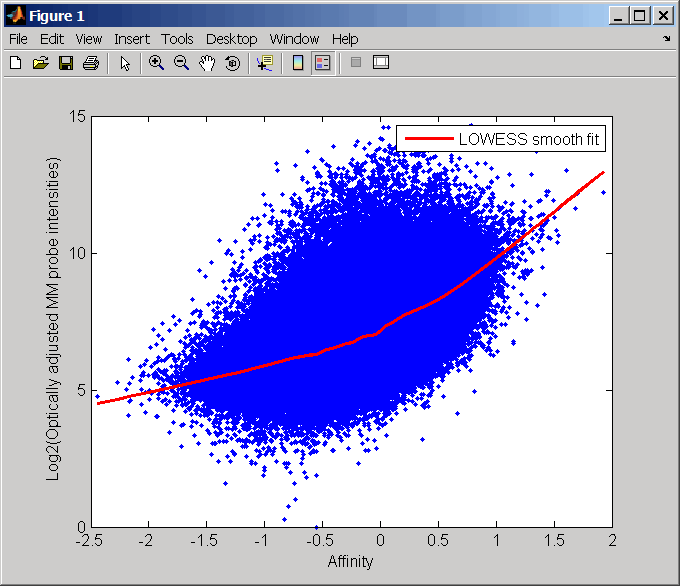Screen dimensions: 680x586
Task: Close the Figure 1 window
Action: click(x=663, y=16)
